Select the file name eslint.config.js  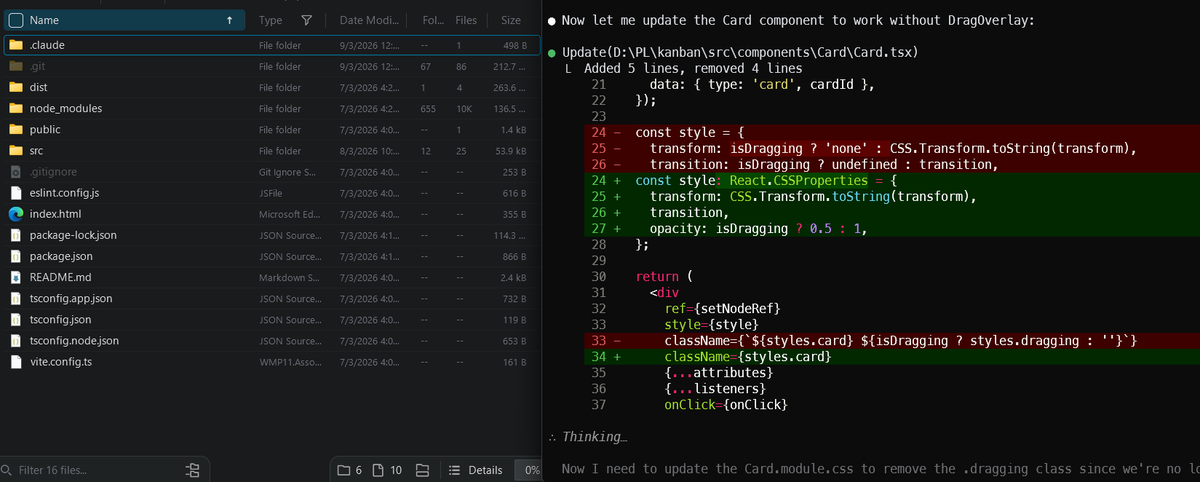coord(64,192)
